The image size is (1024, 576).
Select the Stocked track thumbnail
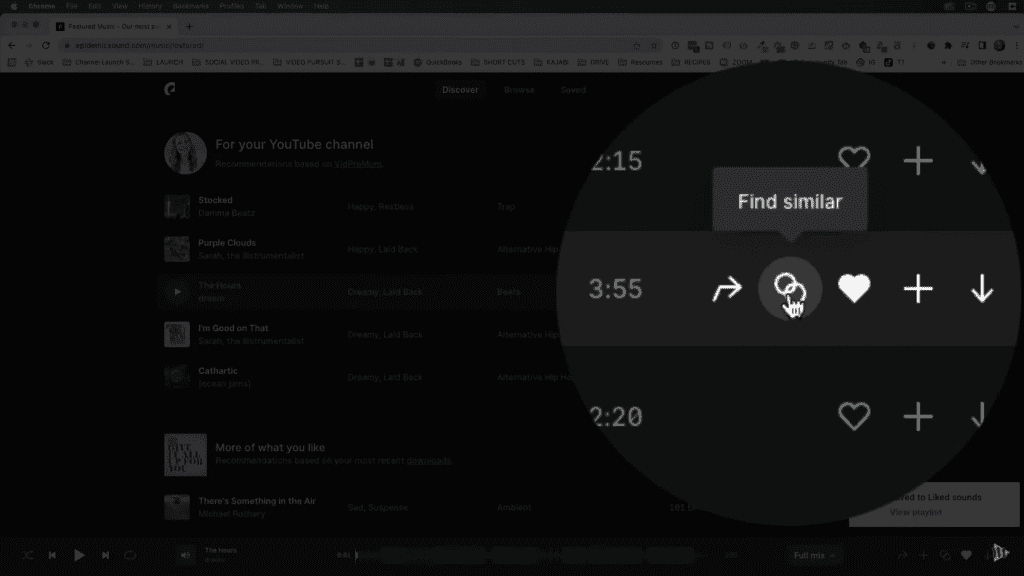(177, 206)
